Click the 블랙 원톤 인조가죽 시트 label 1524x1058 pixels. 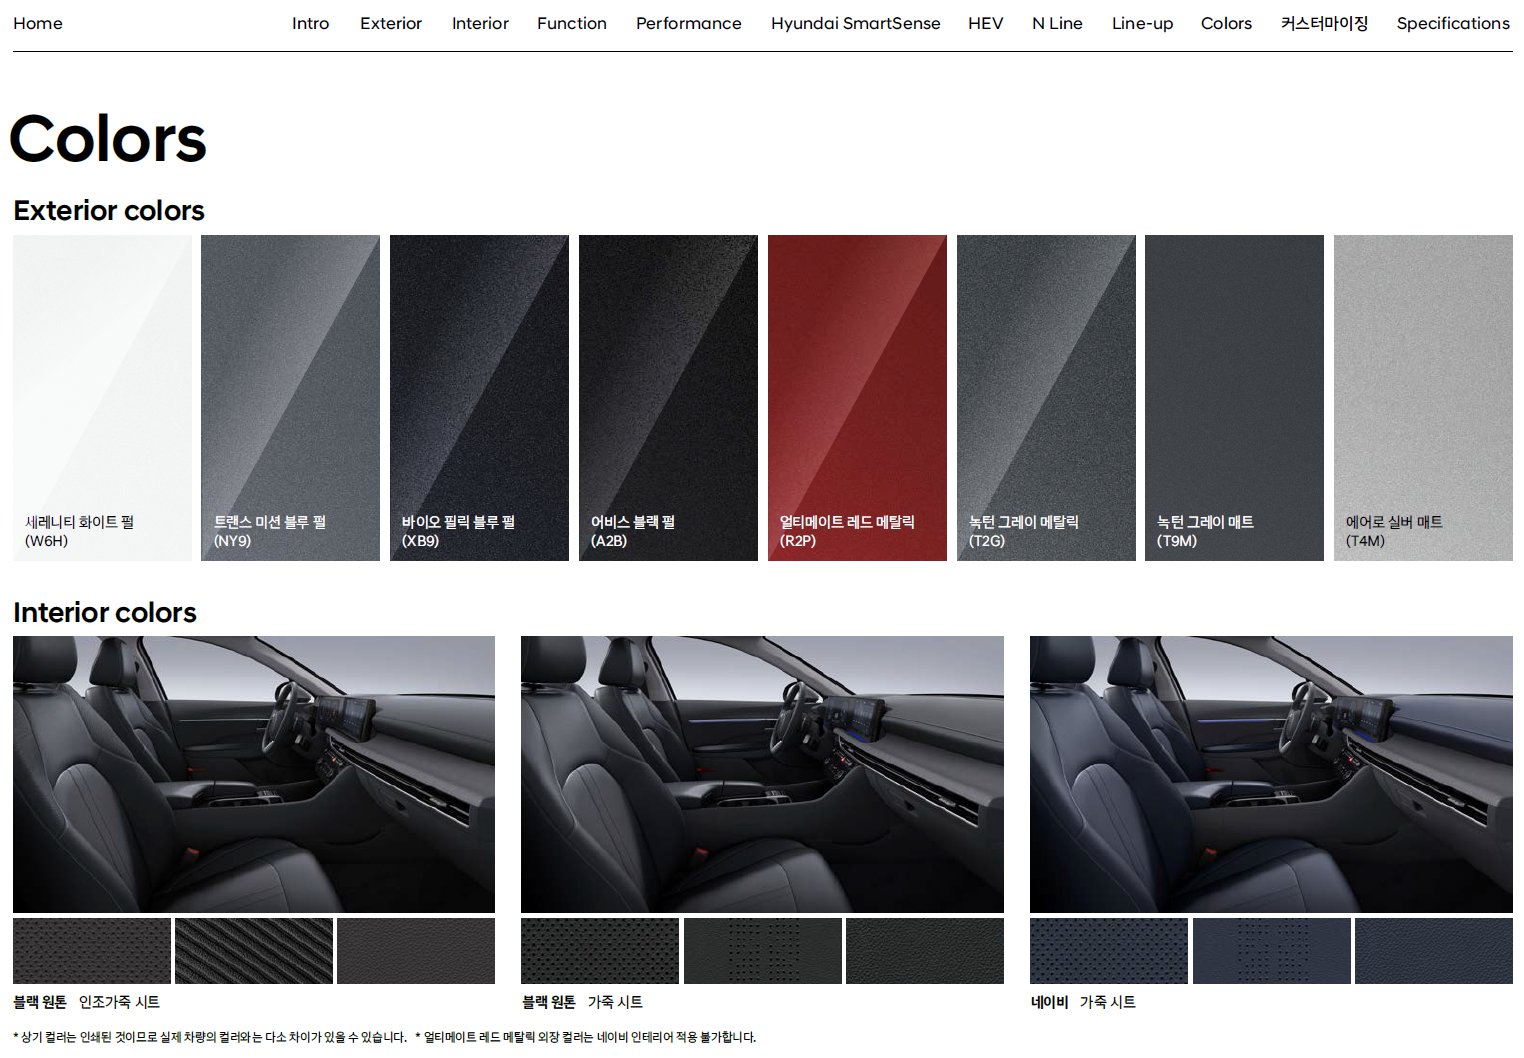pyautogui.click(x=86, y=1002)
